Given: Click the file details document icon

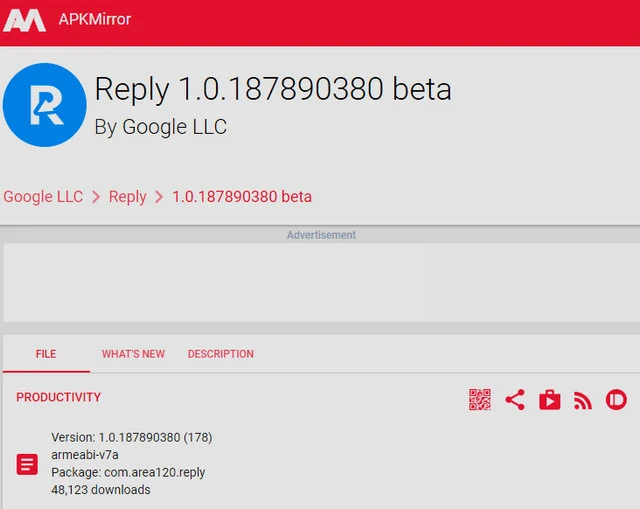Looking at the screenshot, I should pyautogui.click(x=27, y=464).
